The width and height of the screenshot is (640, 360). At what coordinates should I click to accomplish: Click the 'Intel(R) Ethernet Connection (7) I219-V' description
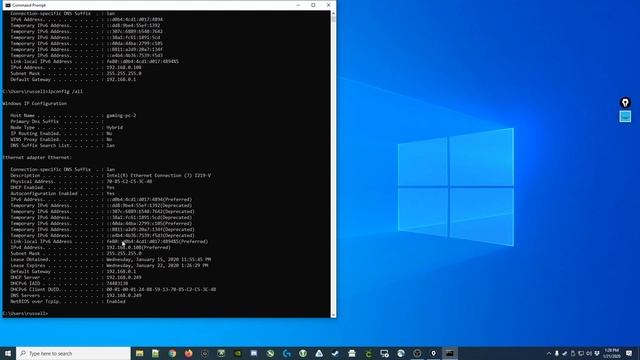point(158,176)
